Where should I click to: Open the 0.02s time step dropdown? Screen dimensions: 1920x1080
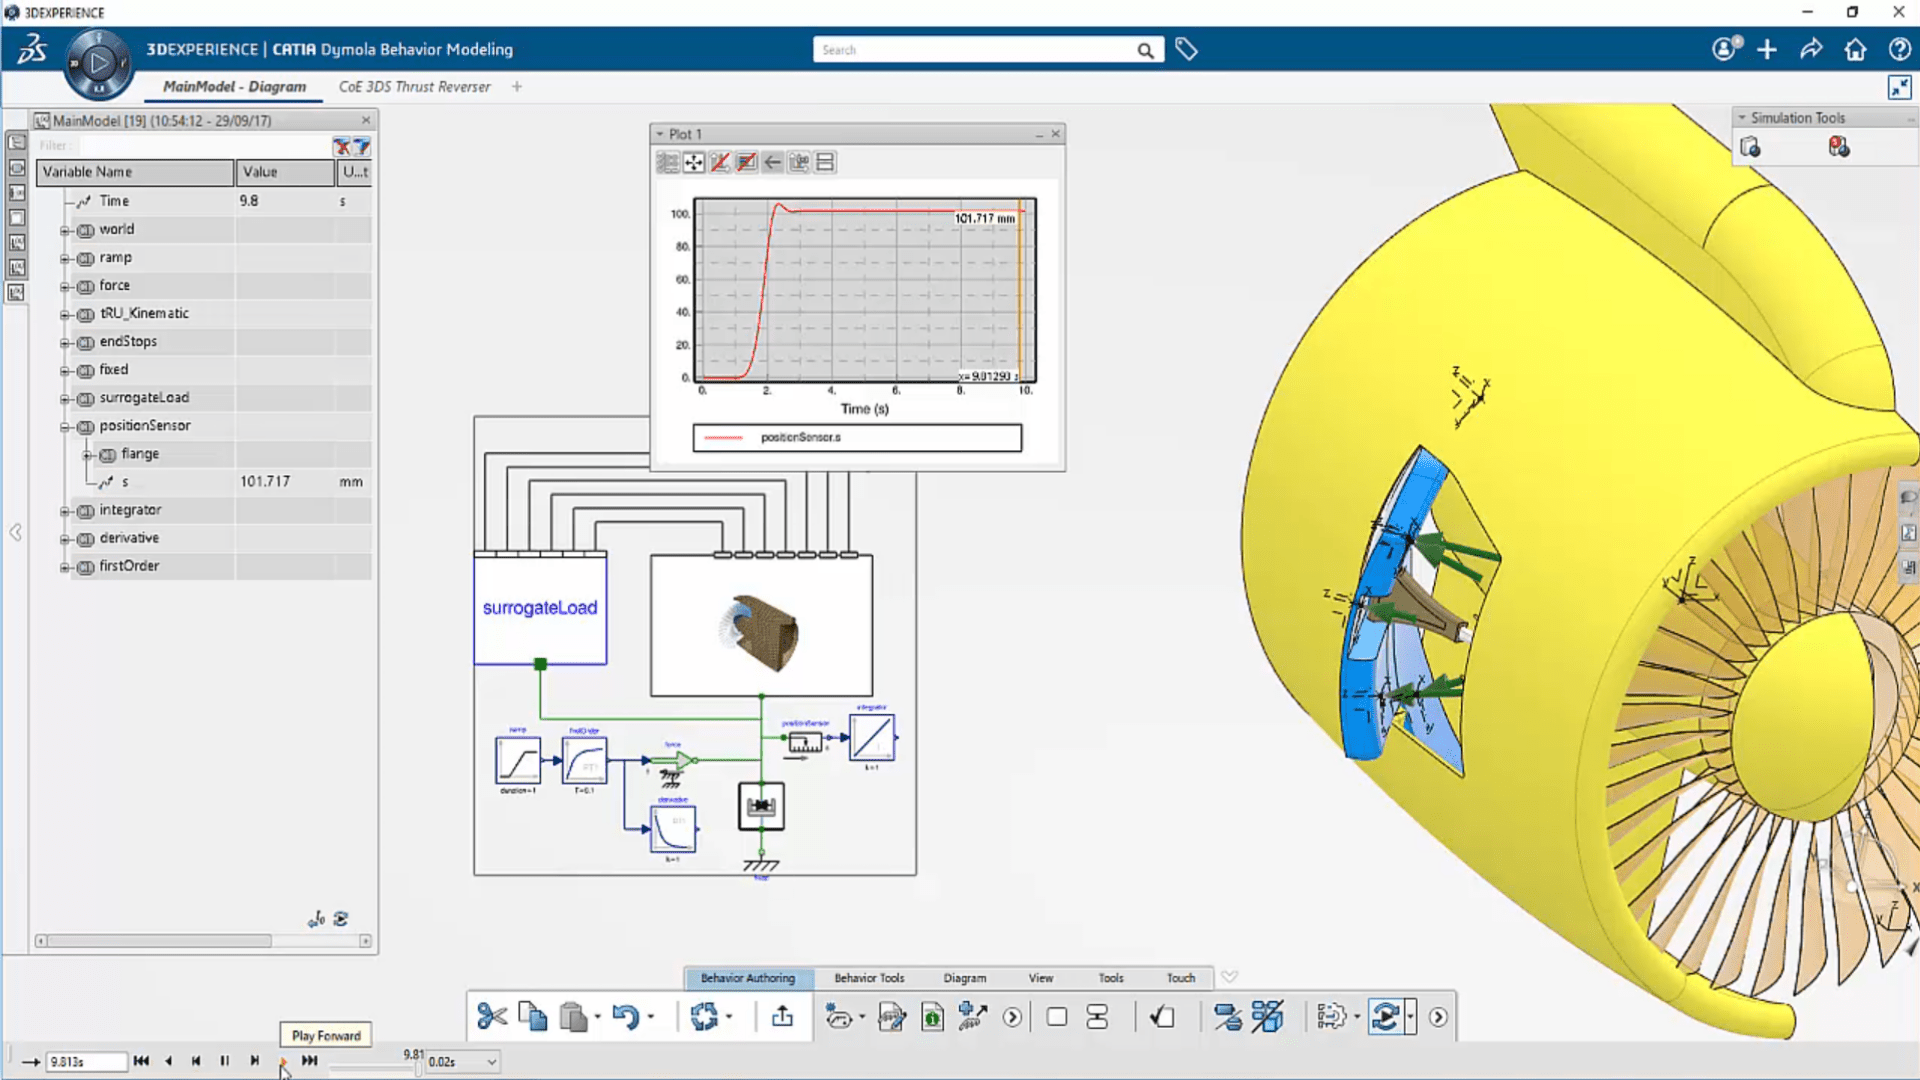[491, 1062]
